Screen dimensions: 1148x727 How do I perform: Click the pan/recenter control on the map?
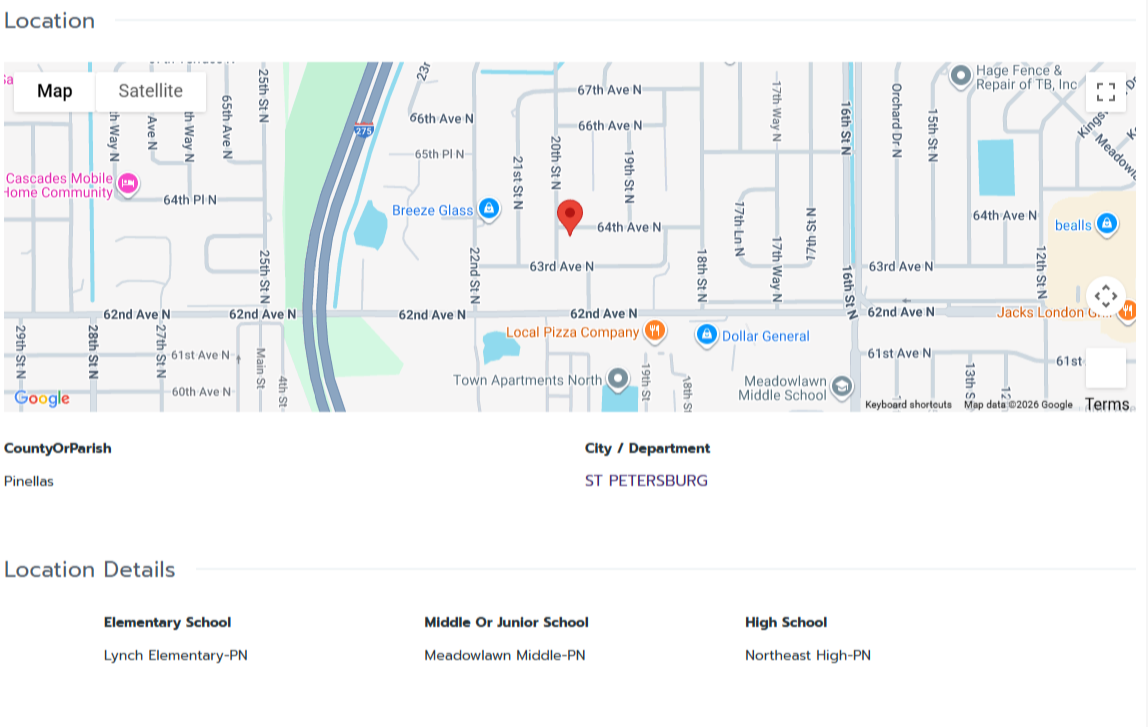[x=1104, y=296]
